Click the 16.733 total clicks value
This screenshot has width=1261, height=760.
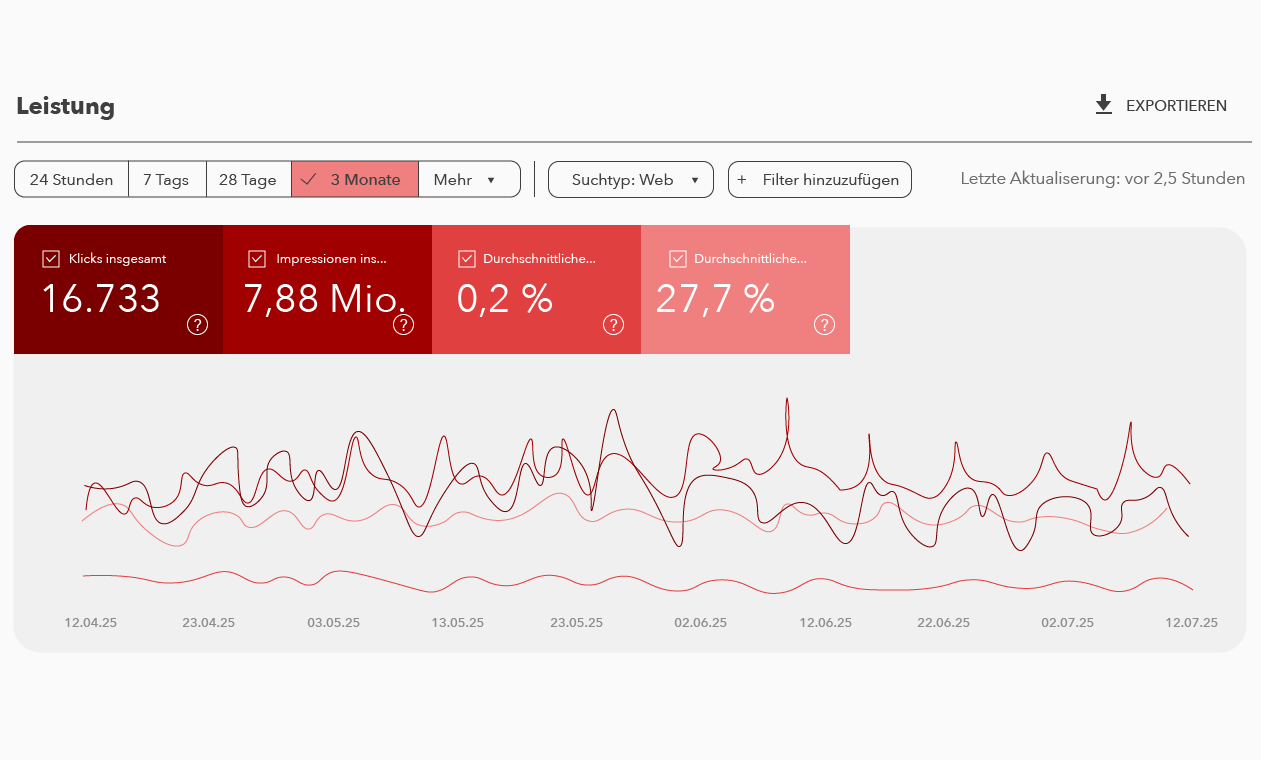[101, 298]
